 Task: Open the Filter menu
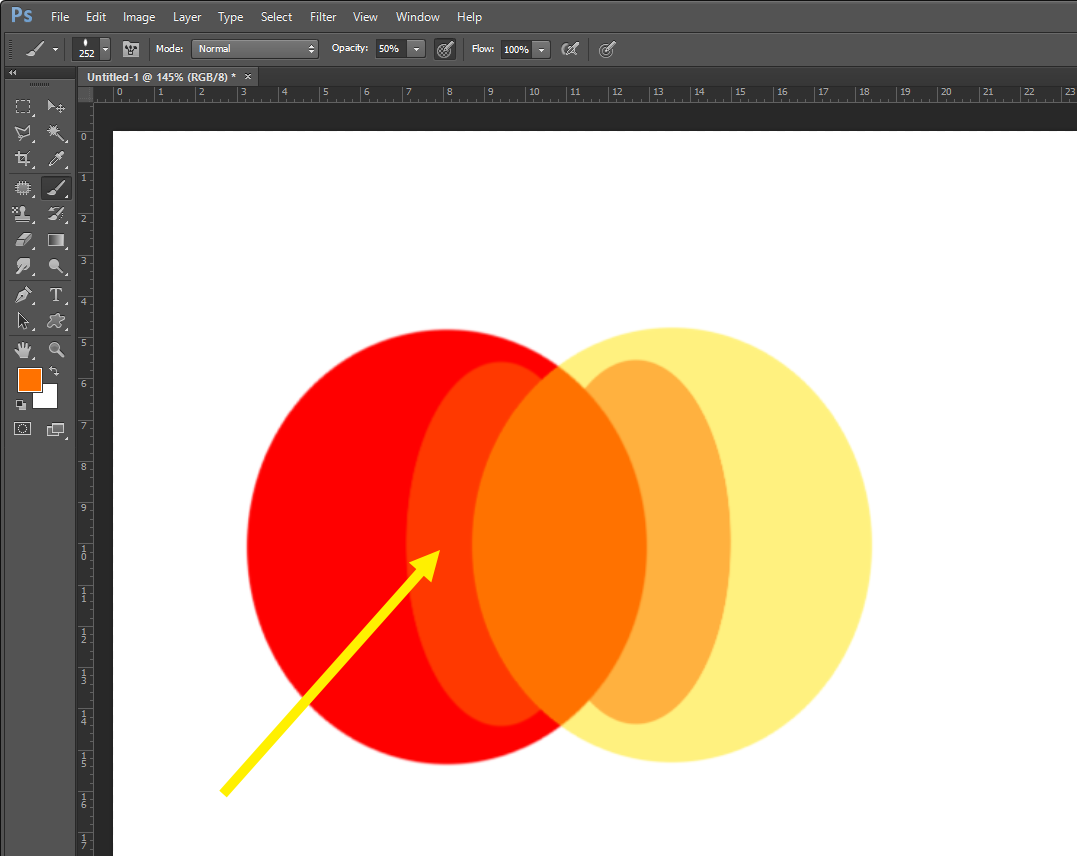(x=323, y=16)
